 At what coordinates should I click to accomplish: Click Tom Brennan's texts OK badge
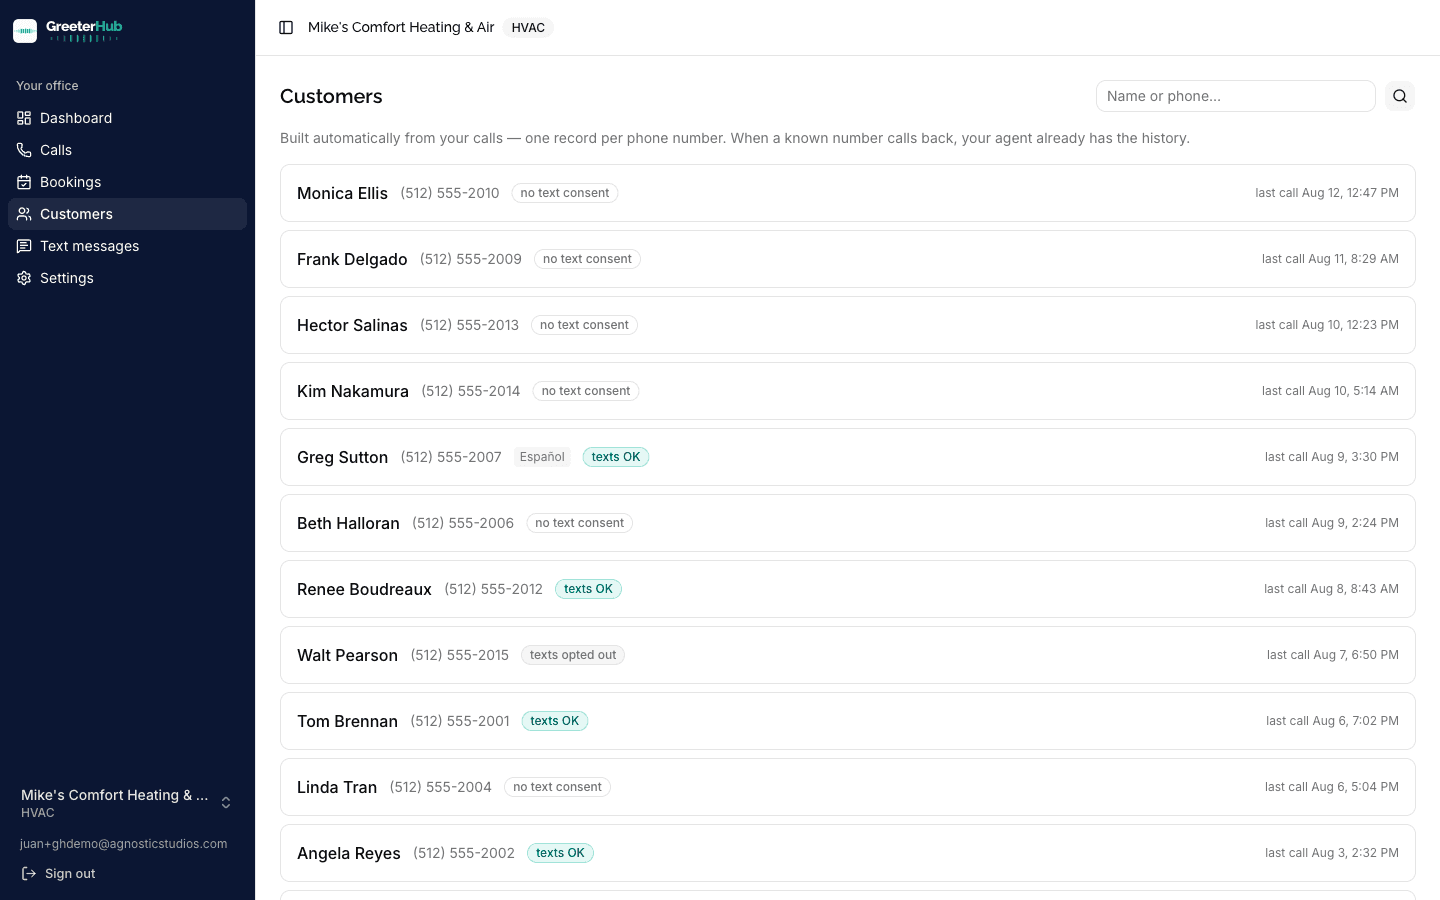click(555, 721)
